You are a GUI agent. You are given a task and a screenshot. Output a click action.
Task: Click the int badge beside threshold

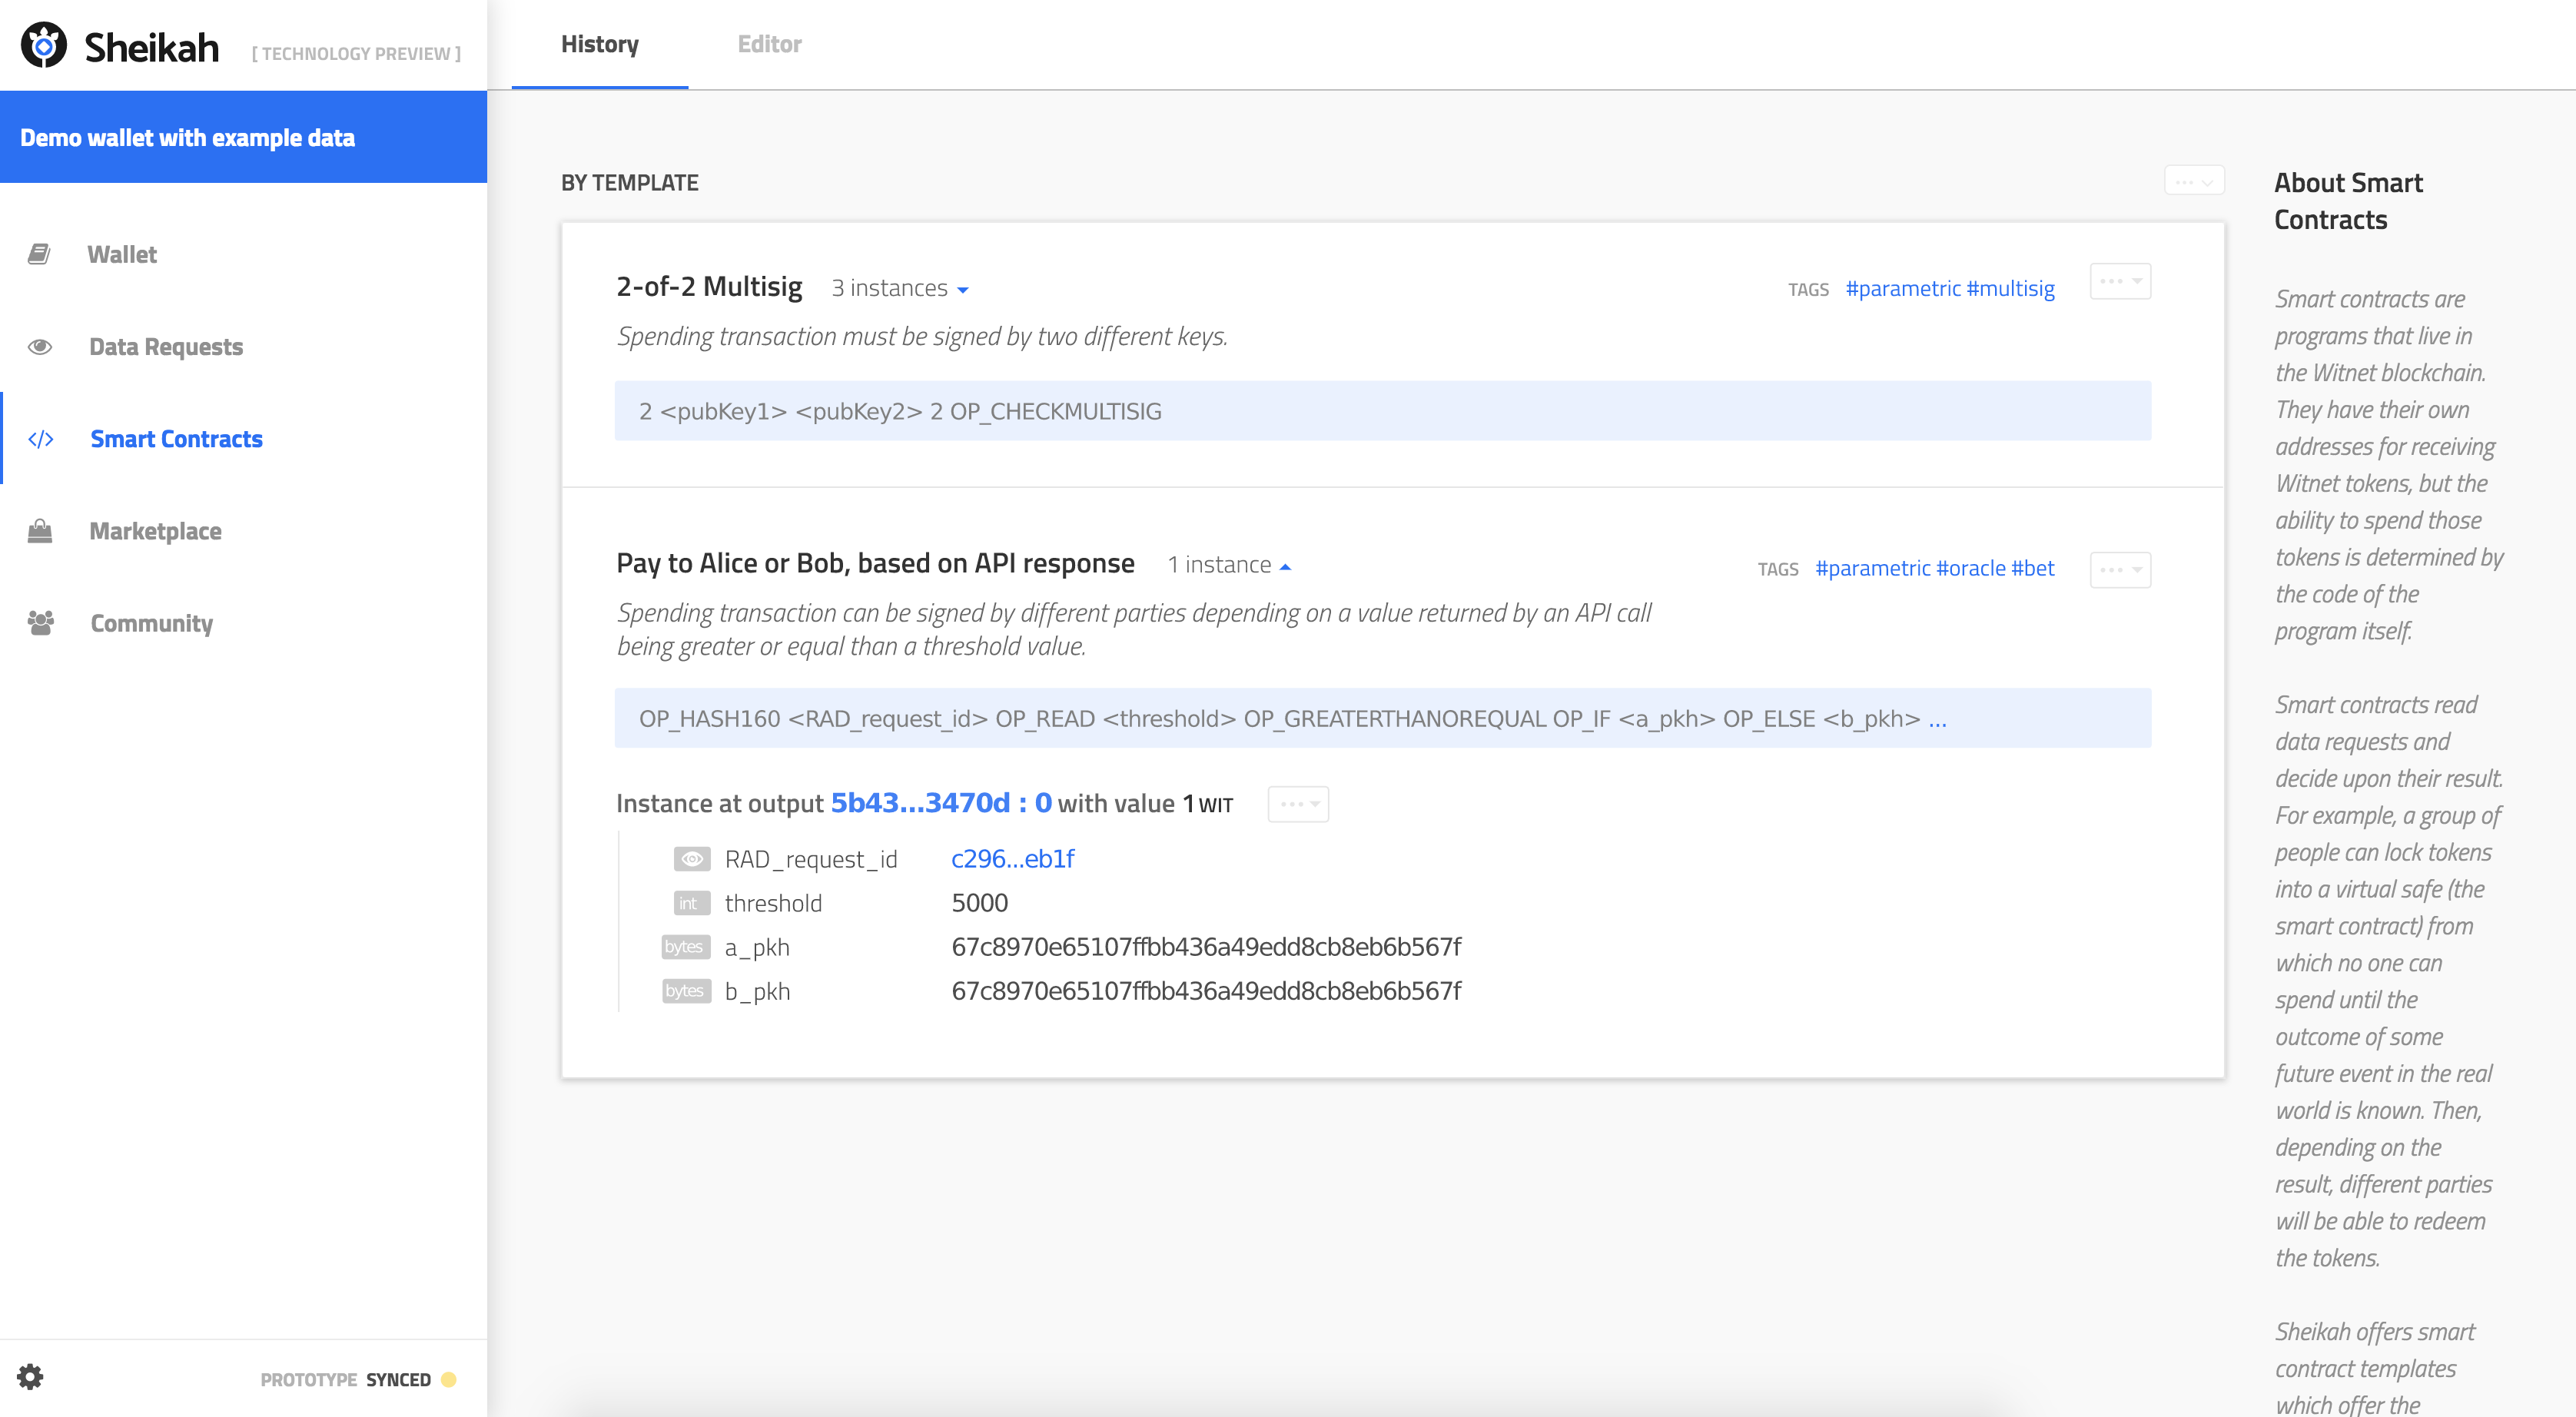pyautogui.click(x=692, y=903)
